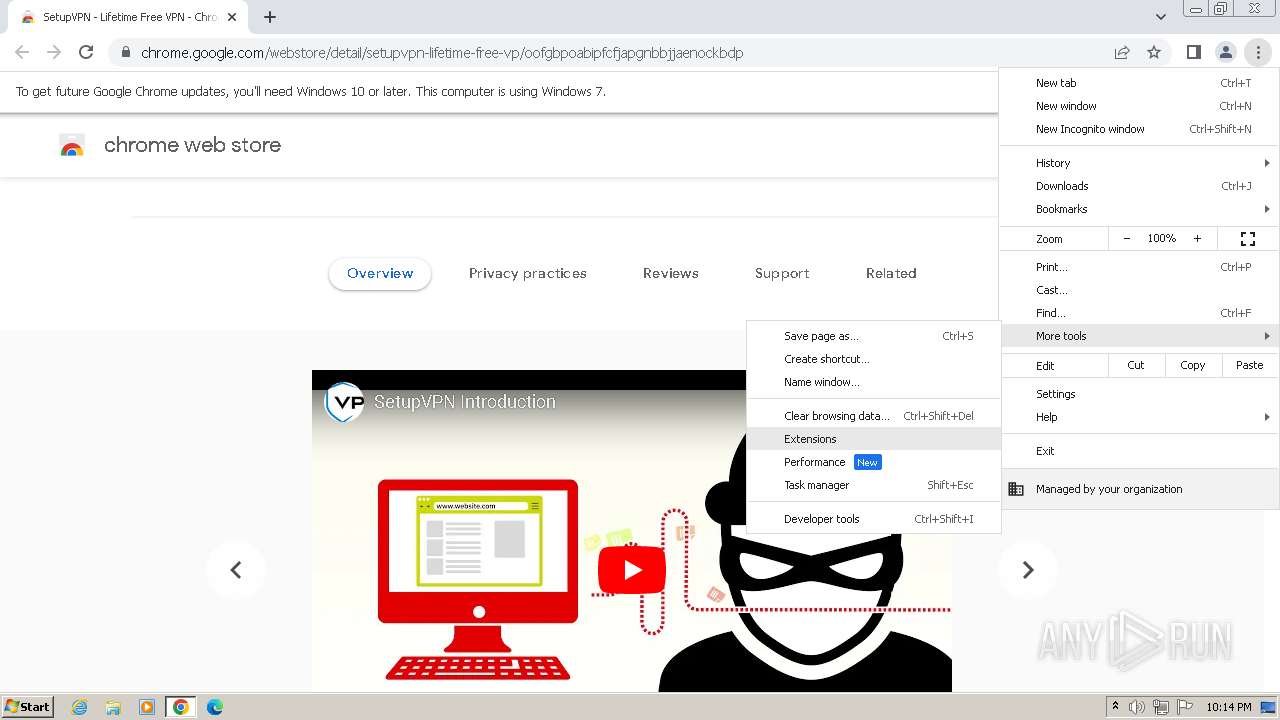Select Clear browsing data... item

pos(873,416)
